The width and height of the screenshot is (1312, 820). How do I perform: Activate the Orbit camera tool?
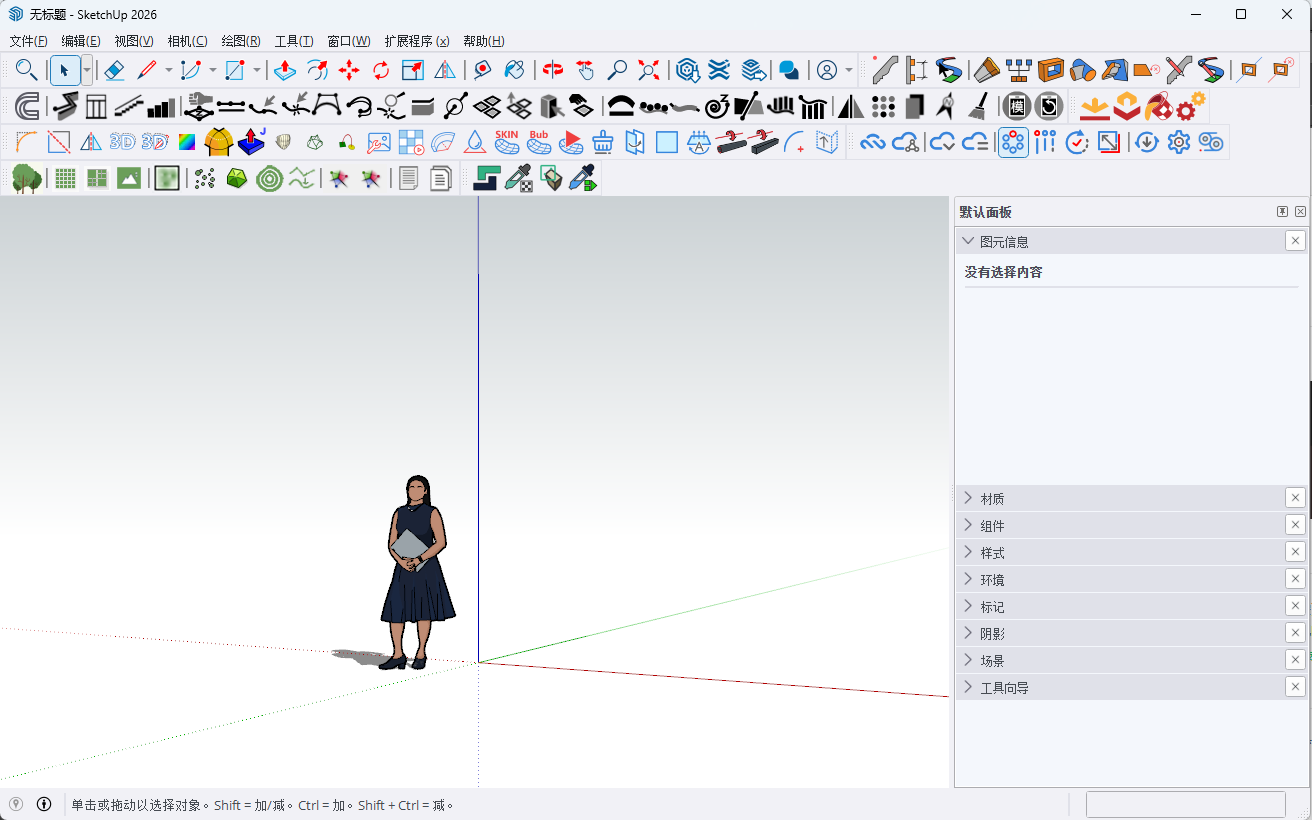pyautogui.click(x=553, y=70)
